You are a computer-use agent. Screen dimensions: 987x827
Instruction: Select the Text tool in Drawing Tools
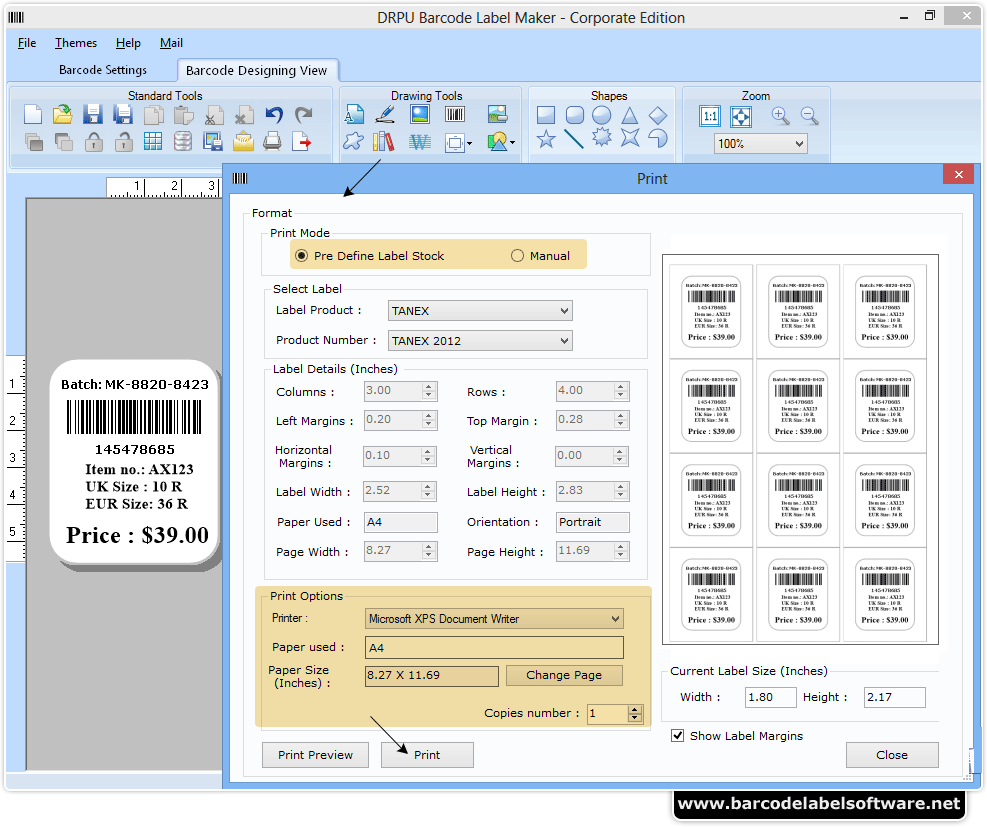click(x=353, y=113)
